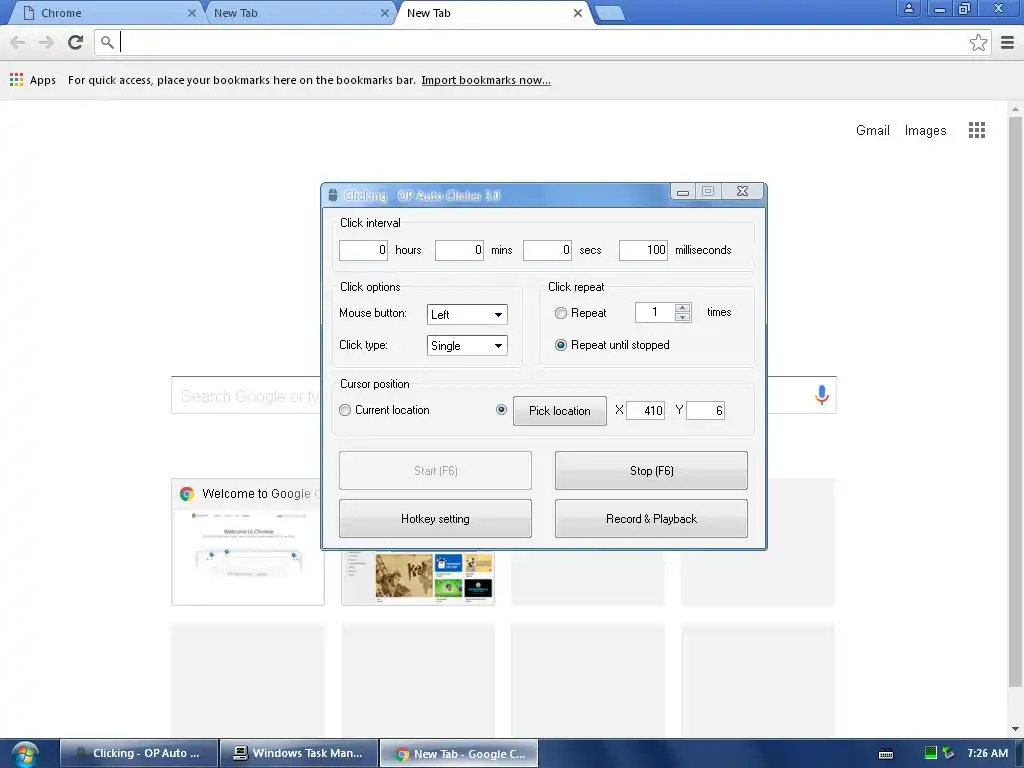
Task: Click the clock showing 7:26 AM
Action: 987,753
